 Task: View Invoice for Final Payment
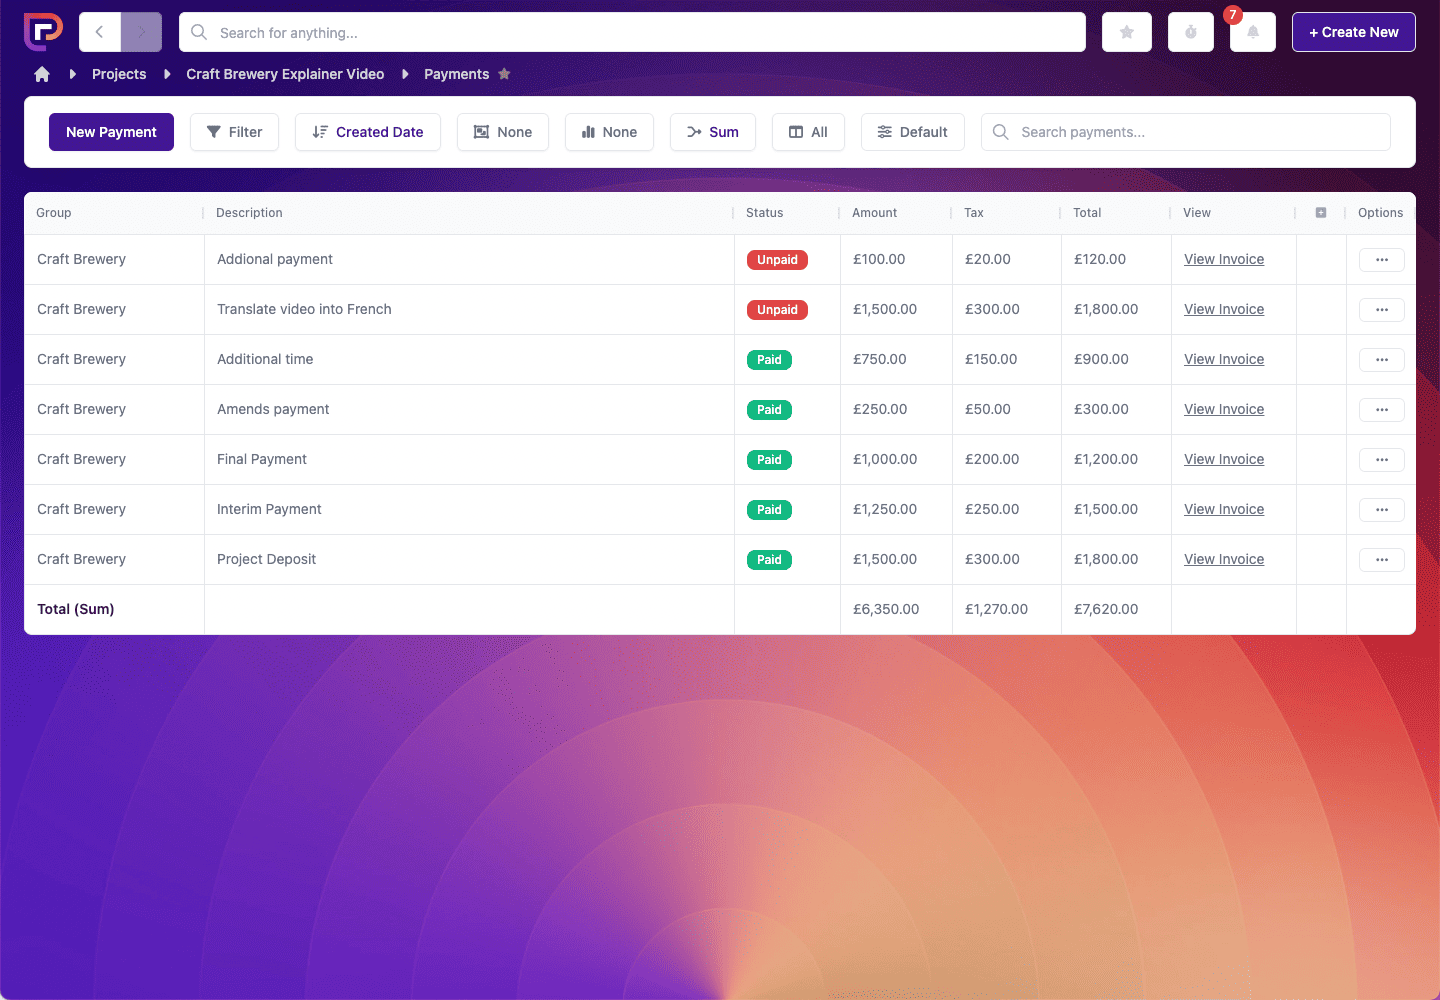point(1224,459)
